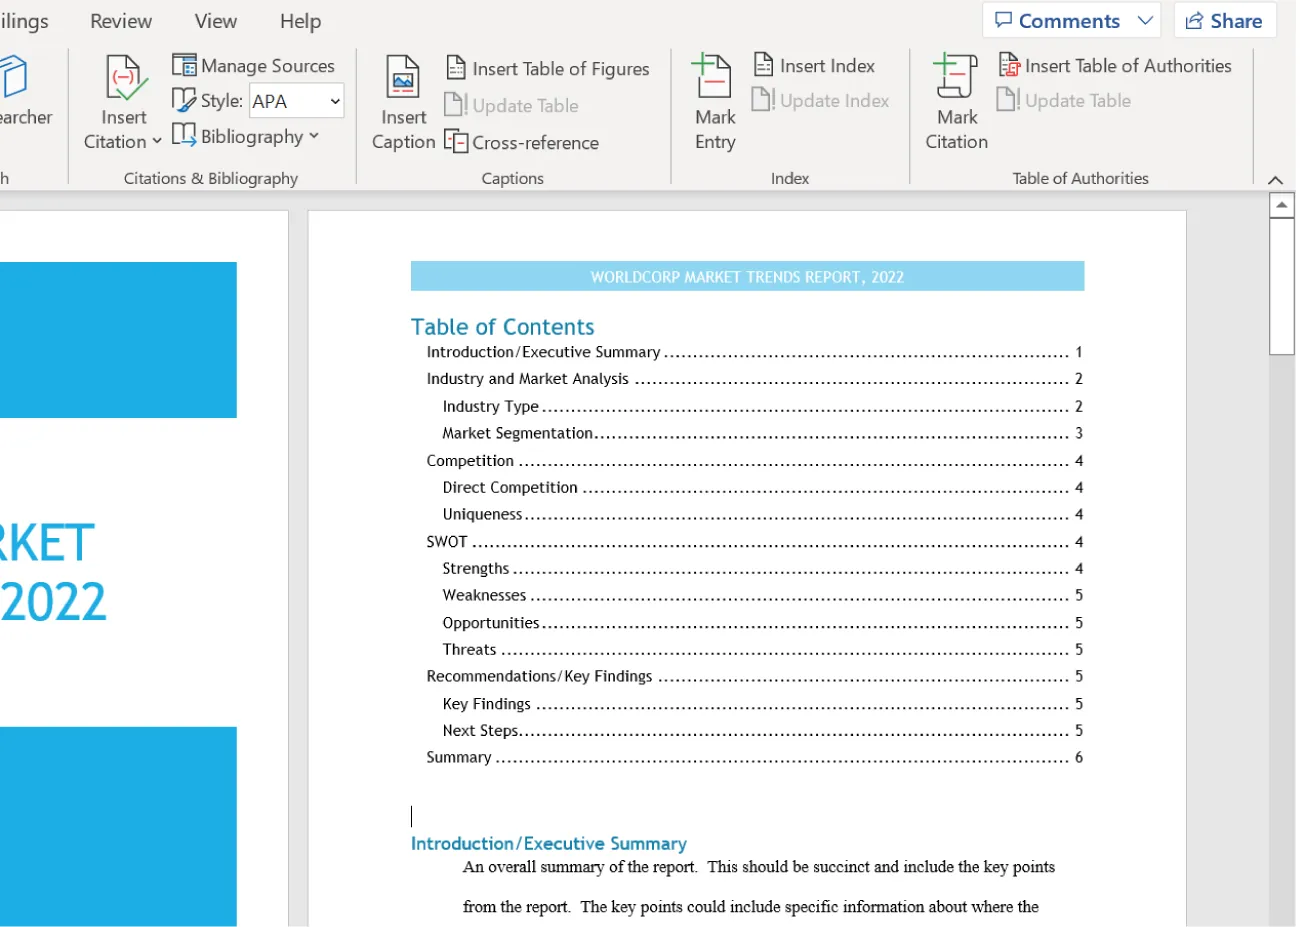Open the Comments dropdown arrow
This screenshot has width=1300, height=927.
1143,20
